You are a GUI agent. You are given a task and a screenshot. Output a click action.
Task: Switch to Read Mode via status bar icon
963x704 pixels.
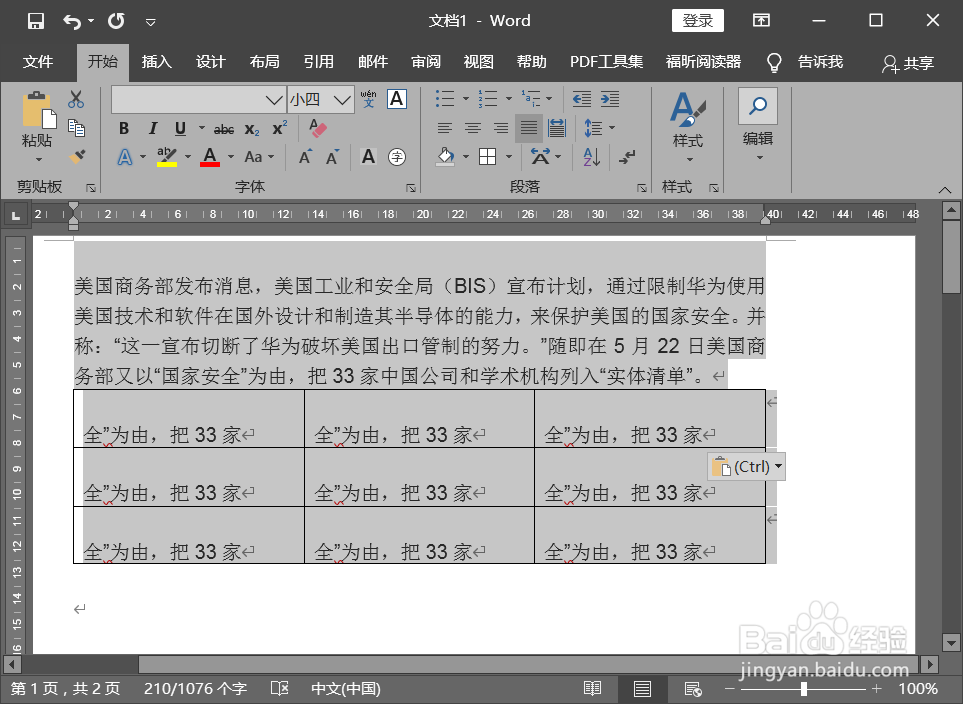[592, 688]
